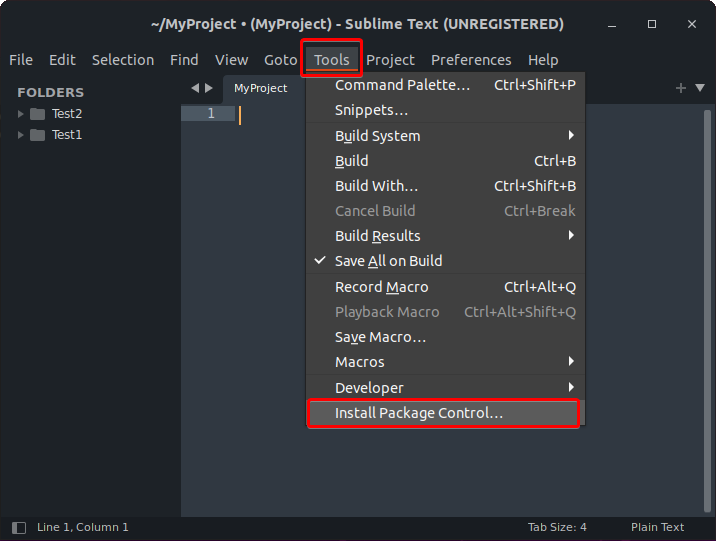
Task: Go to next tab with right arrow
Action: (209, 88)
